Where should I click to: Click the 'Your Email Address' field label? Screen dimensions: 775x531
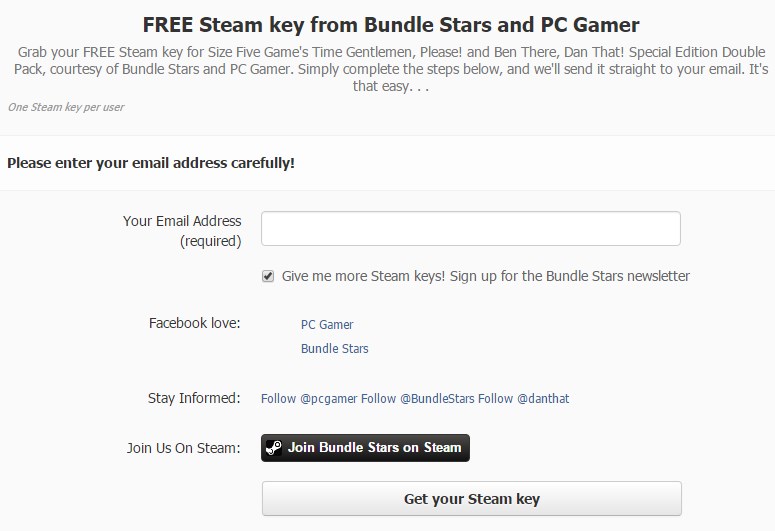point(182,221)
